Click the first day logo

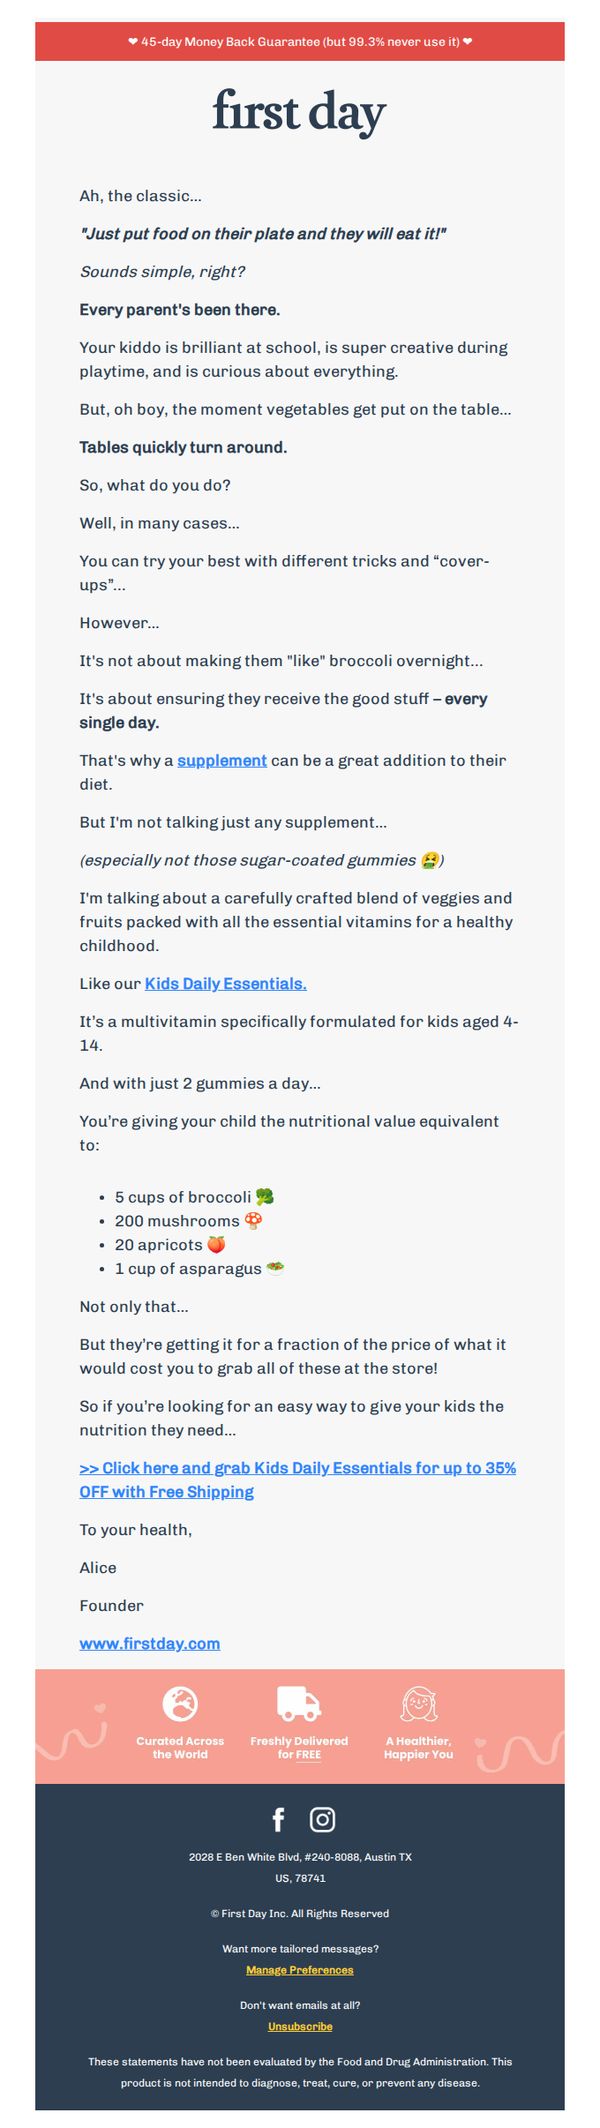pyautogui.click(x=299, y=112)
